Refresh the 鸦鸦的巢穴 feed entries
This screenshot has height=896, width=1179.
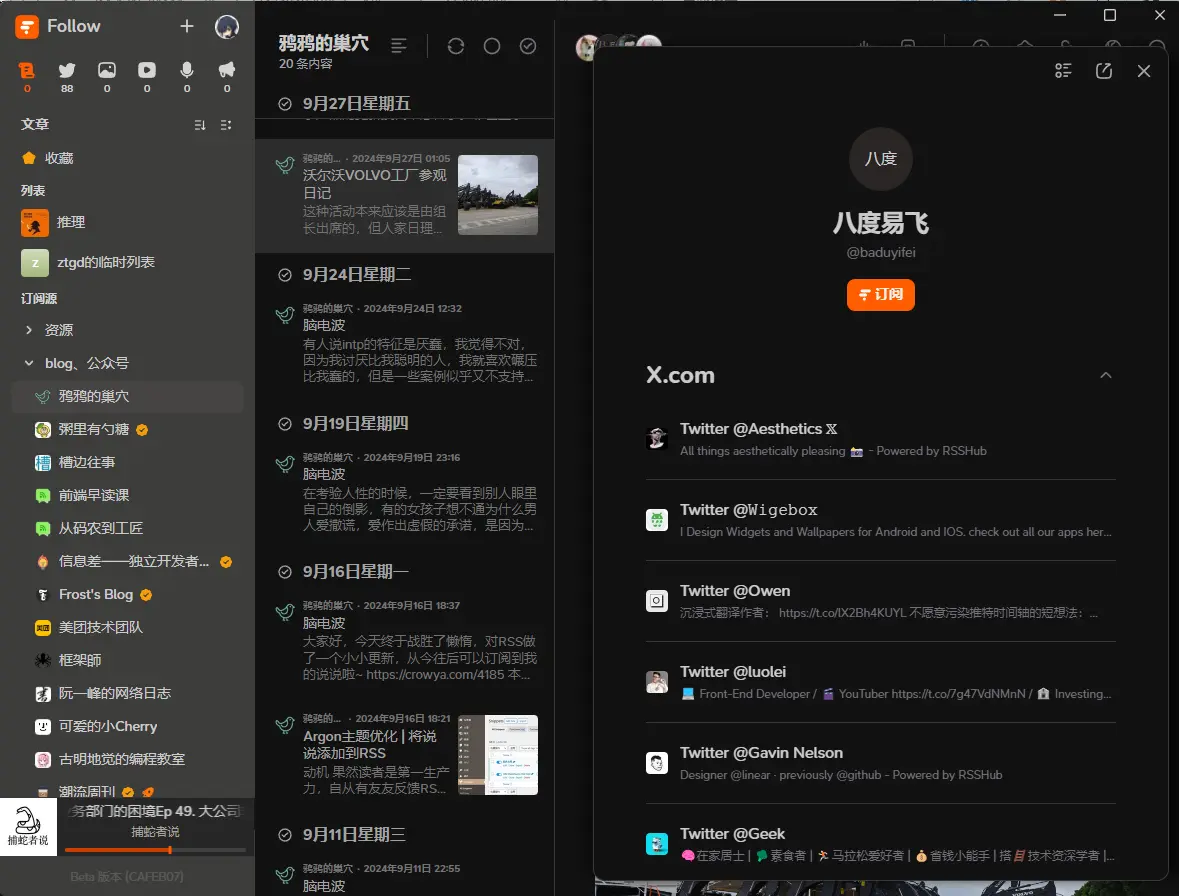456,46
